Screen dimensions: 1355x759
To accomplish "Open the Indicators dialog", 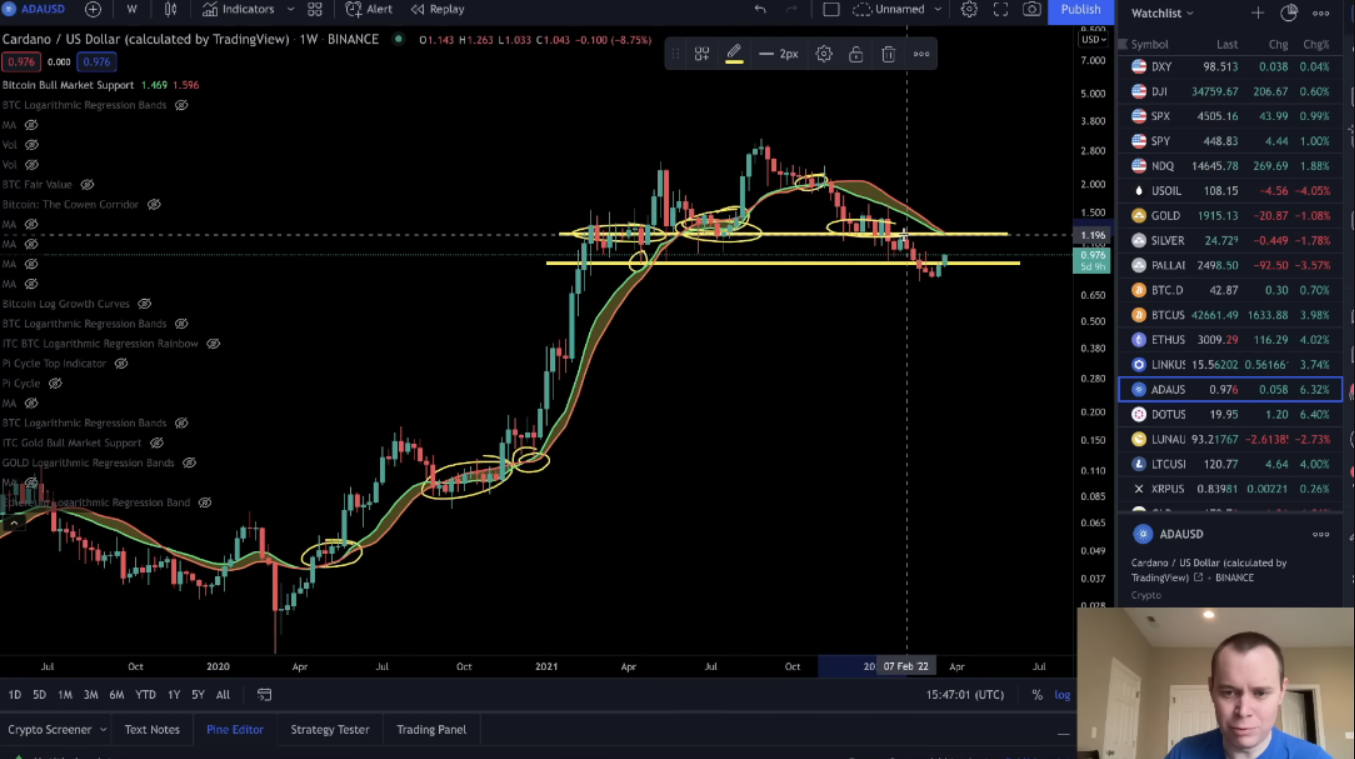I will coord(238,9).
